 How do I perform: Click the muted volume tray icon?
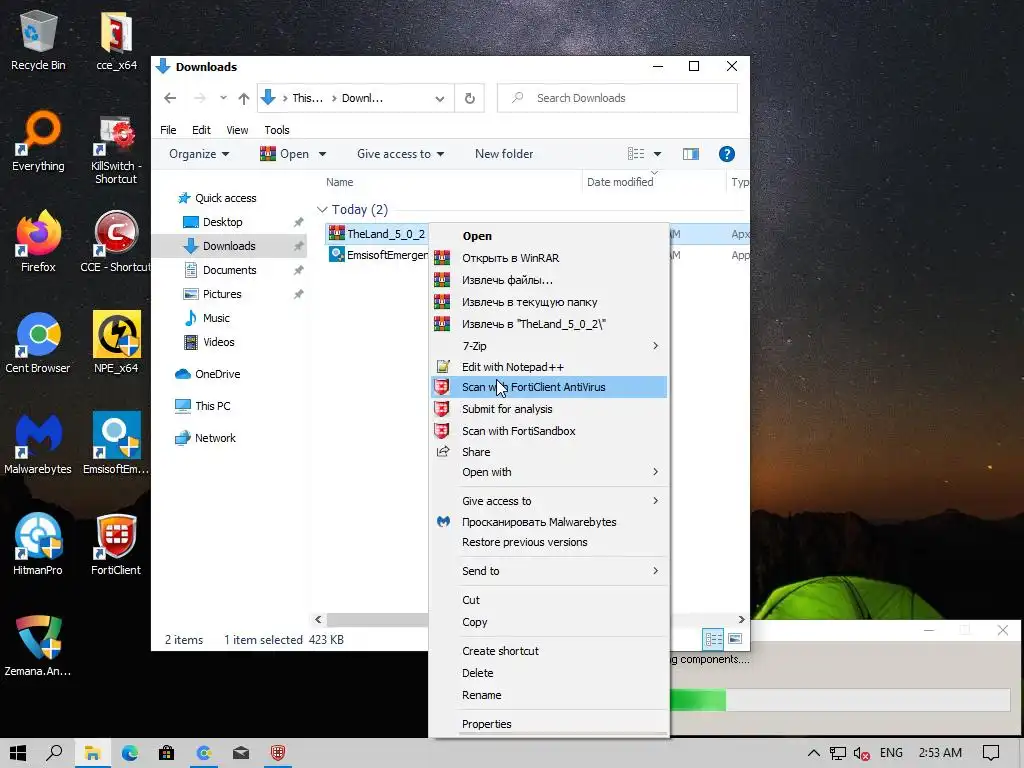click(861, 754)
